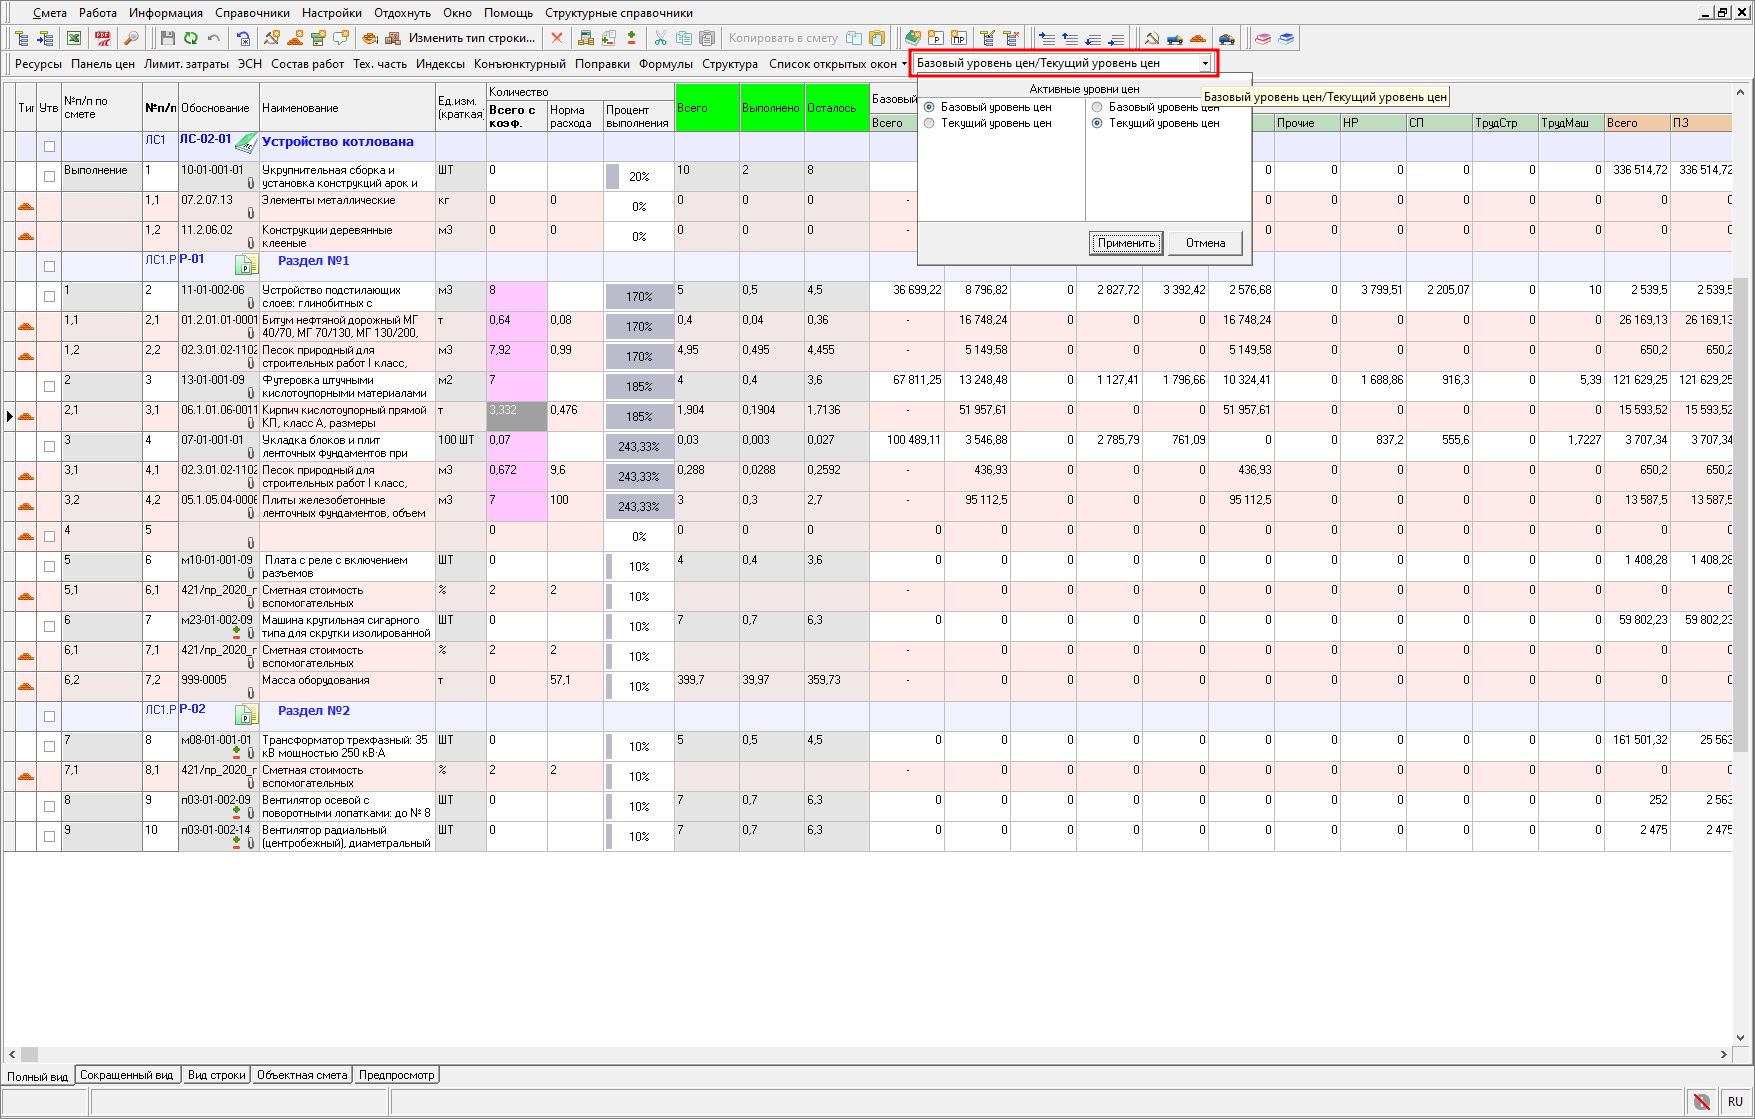Open the price level combo box dropdown
Image resolution: width=1755 pixels, height=1119 pixels.
point(1205,63)
